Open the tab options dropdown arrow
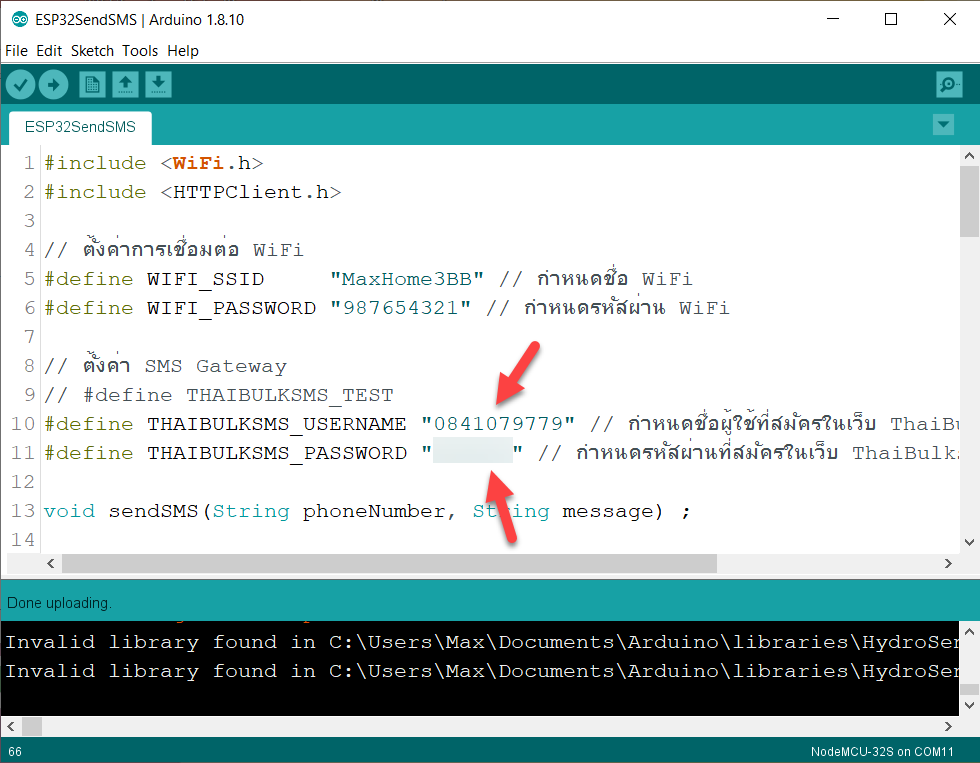 click(x=944, y=124)
